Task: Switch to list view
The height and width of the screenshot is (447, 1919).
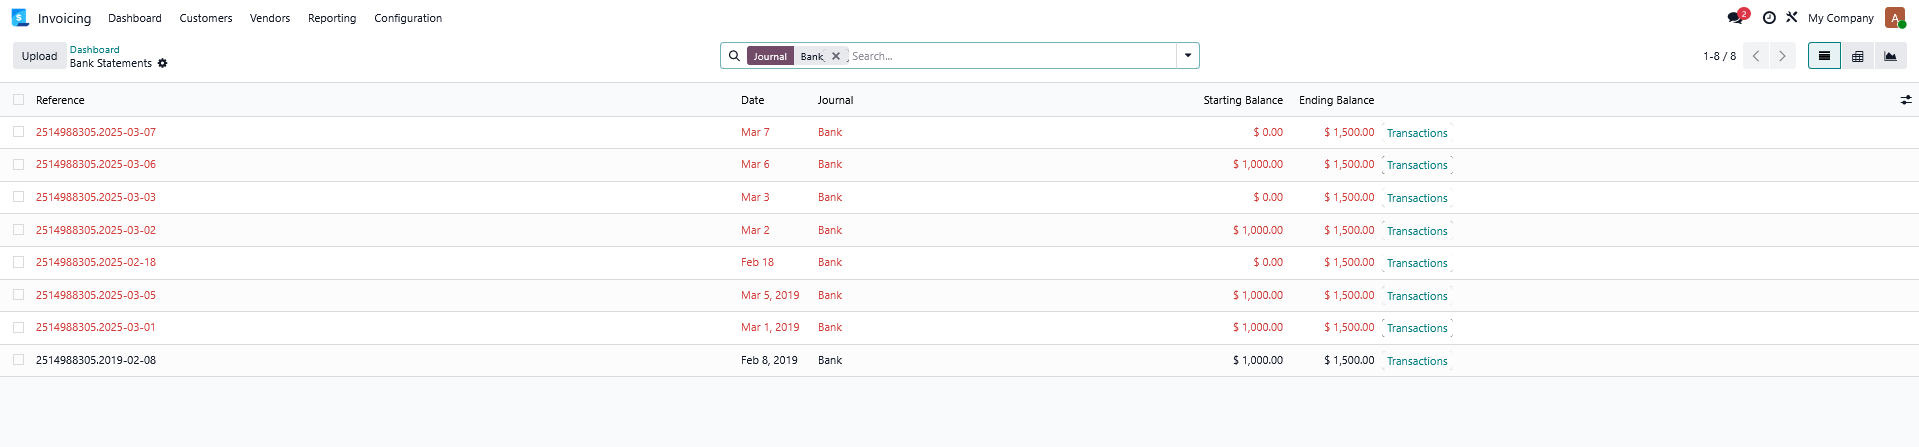Action: tap(1824, 56)
